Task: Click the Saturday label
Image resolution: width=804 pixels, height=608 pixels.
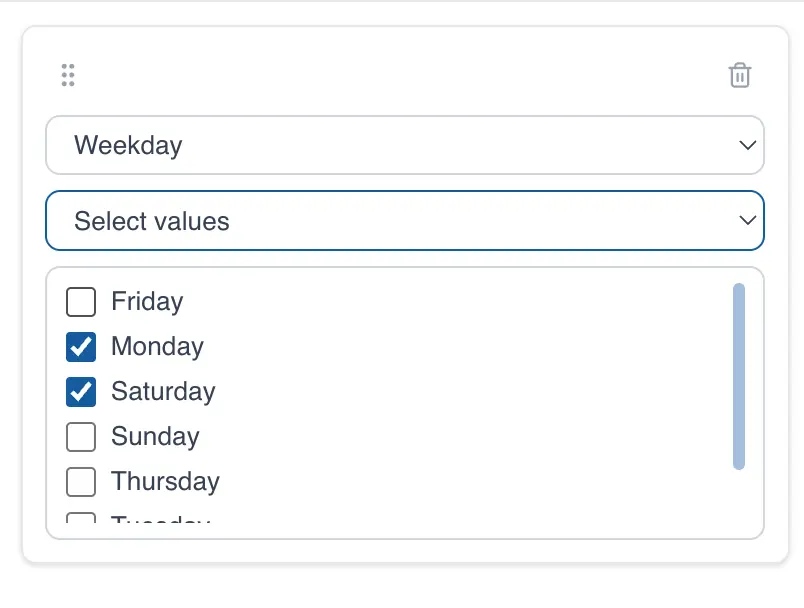Action: tap(163, 391)
